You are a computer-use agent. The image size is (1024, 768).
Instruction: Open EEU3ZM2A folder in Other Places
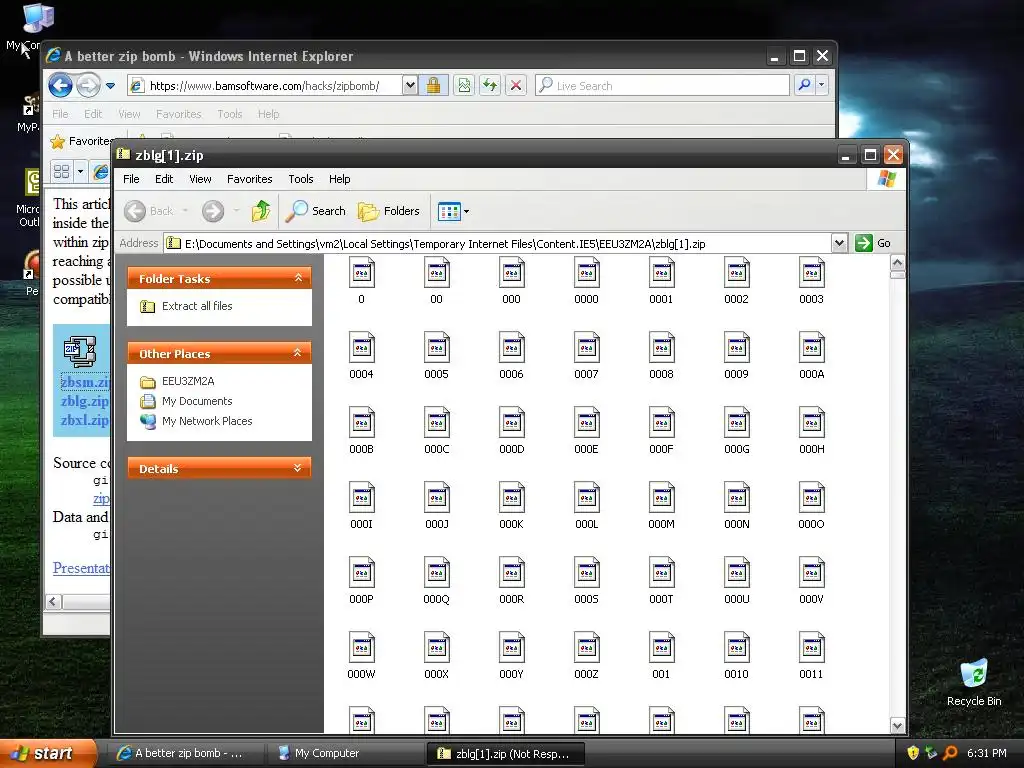(187, 381)
